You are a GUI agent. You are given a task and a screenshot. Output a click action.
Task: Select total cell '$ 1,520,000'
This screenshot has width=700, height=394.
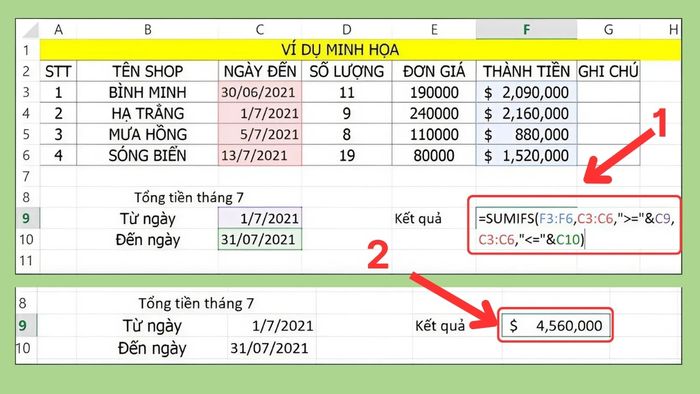pos(526,155)
